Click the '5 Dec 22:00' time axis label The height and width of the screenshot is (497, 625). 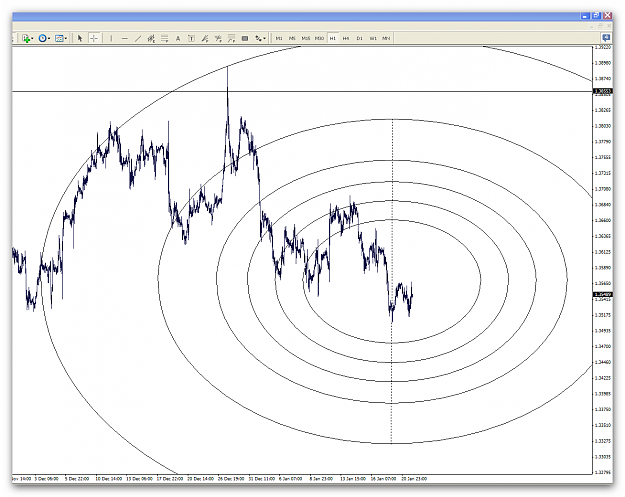(x=77, y=479)
